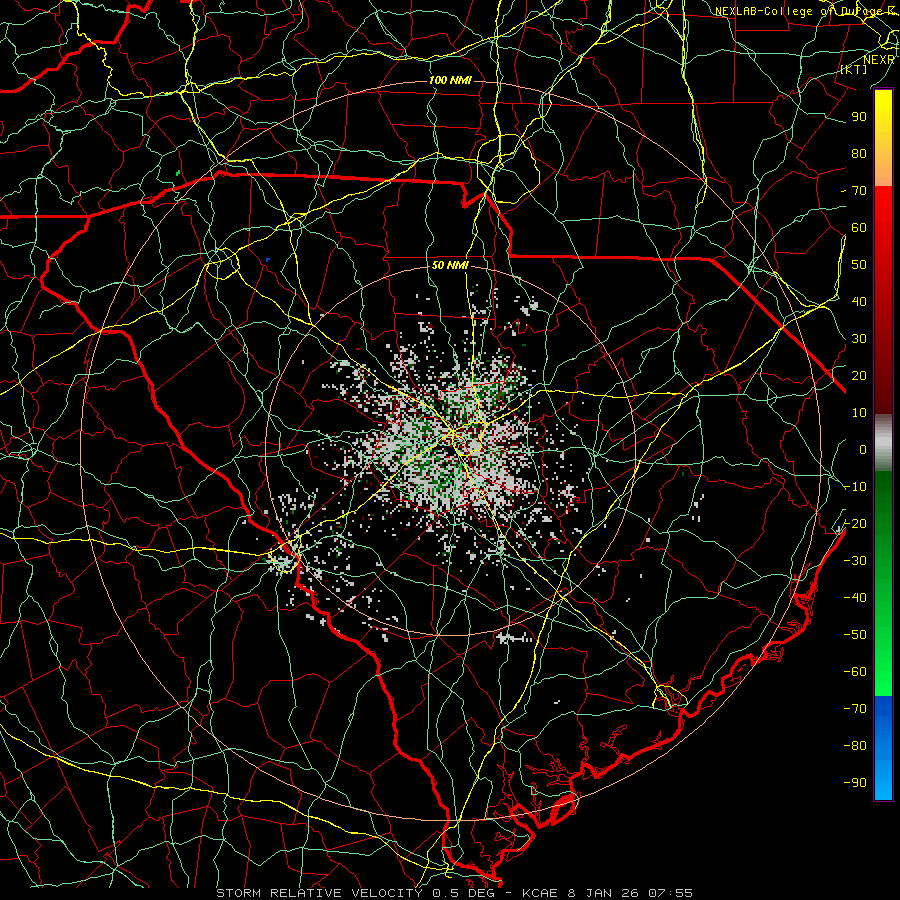Click the -60 scale label
This screenshot has width=900, height=900.
855,672
